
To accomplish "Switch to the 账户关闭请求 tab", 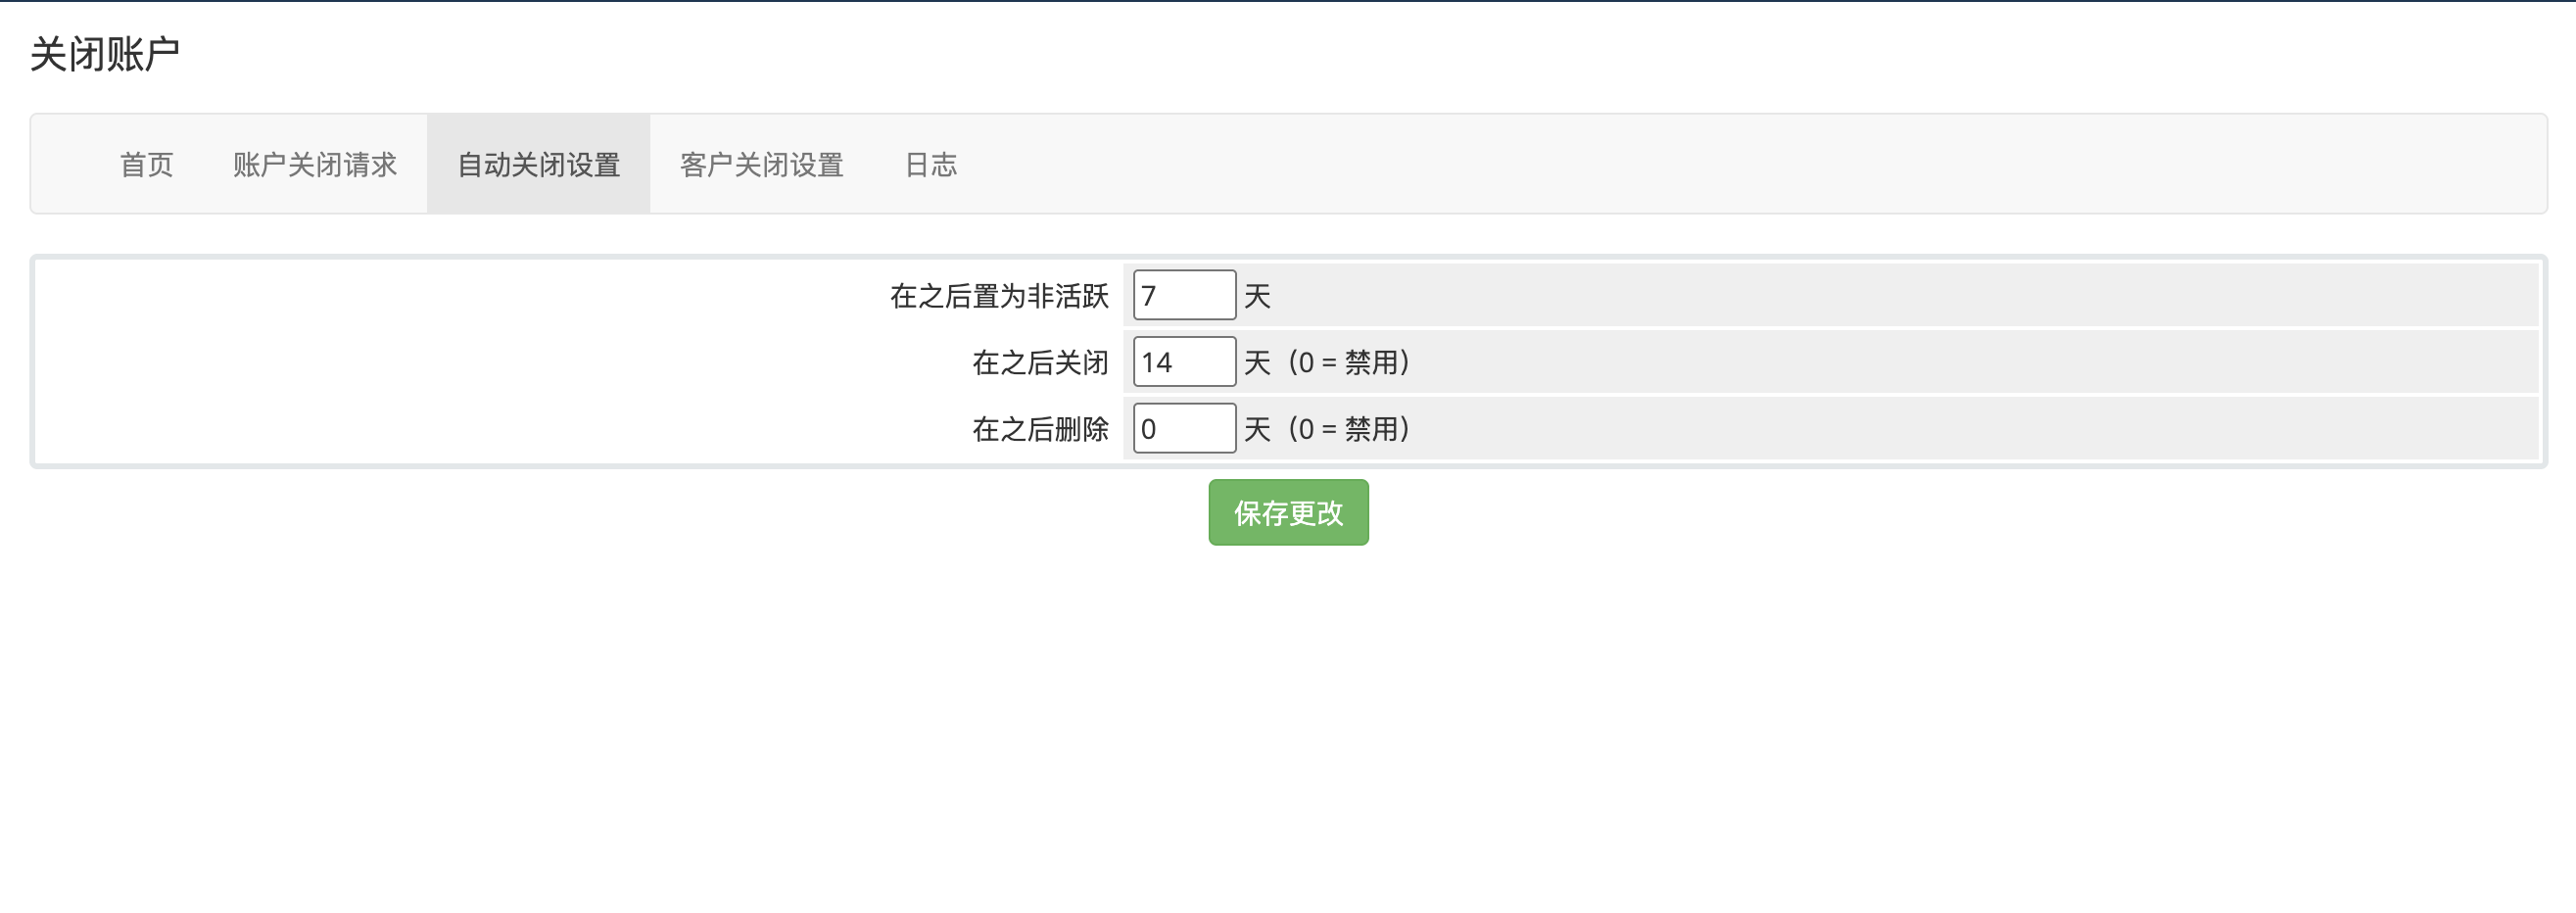I will [x=315, y=164].
